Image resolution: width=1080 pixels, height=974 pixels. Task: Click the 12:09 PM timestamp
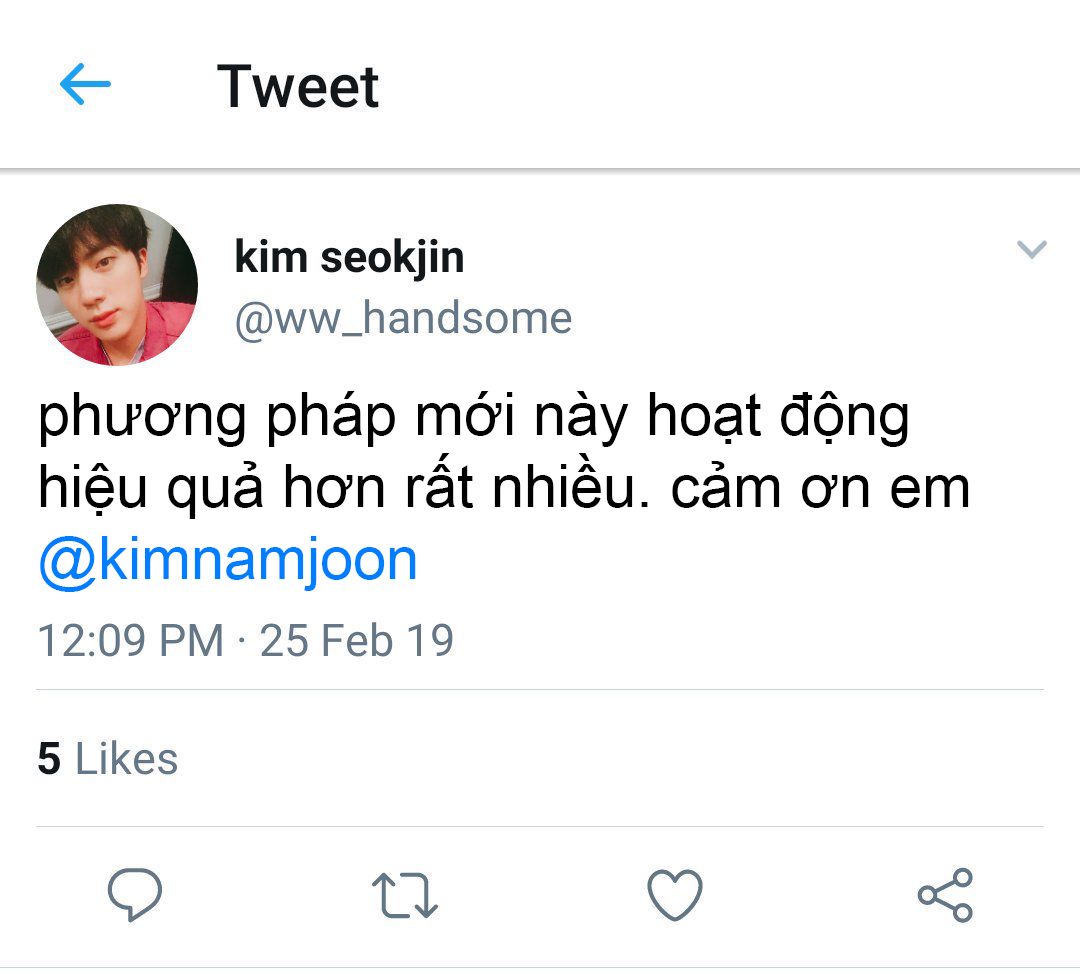(131, 641)
